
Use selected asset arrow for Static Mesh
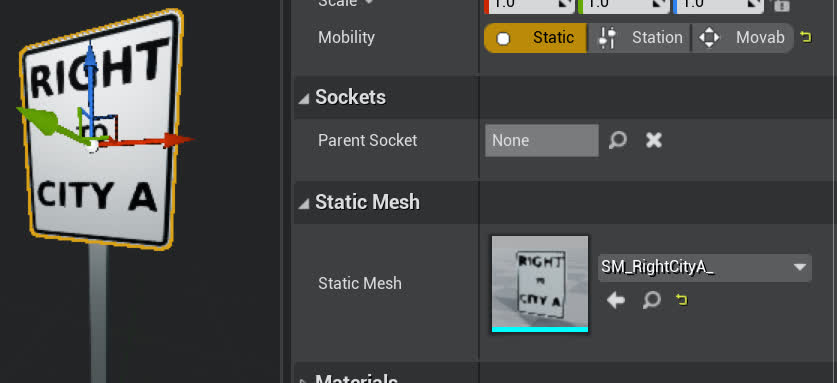pos(615,300)
